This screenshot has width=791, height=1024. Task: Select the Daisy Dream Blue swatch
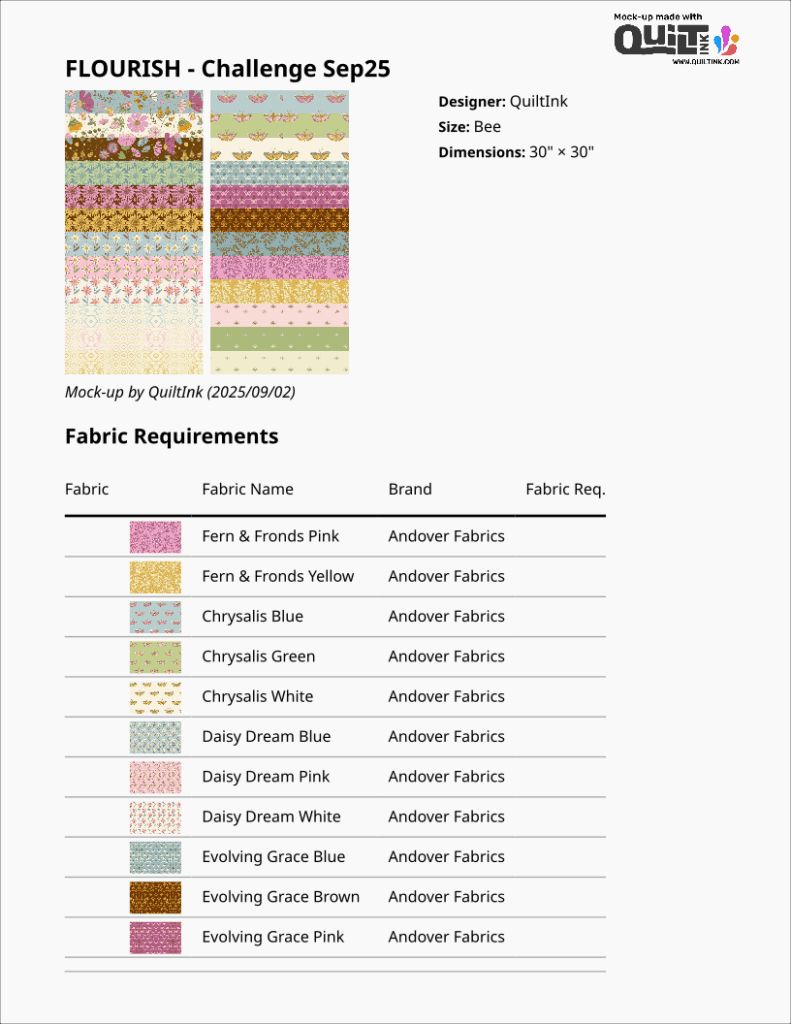[x=155, y=737]
